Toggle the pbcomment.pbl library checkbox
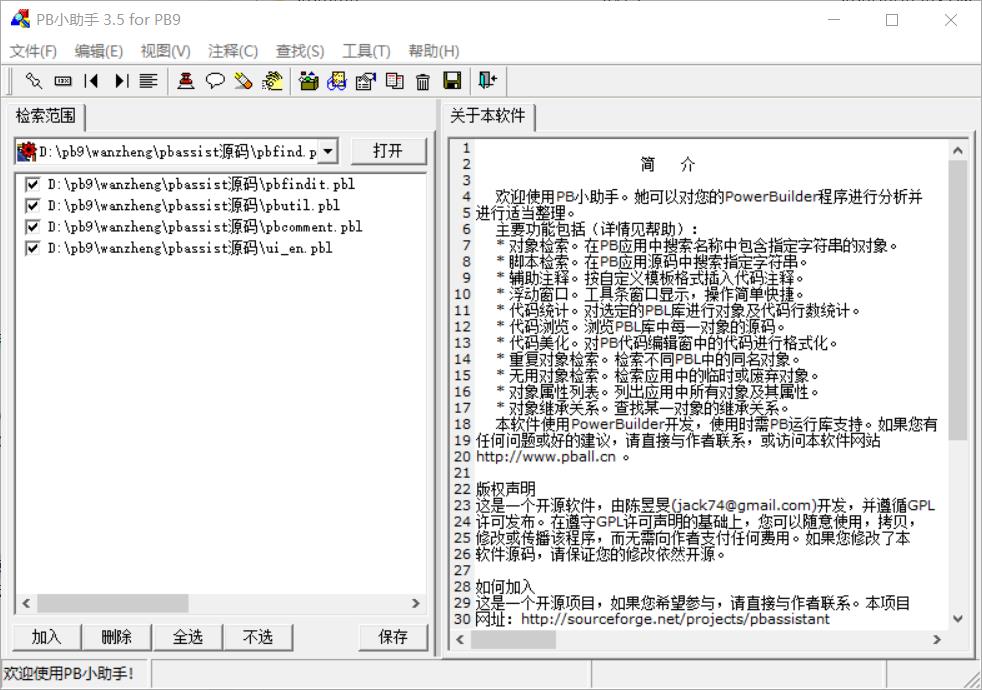Screen dimensions: 982x690 (33, 227)
